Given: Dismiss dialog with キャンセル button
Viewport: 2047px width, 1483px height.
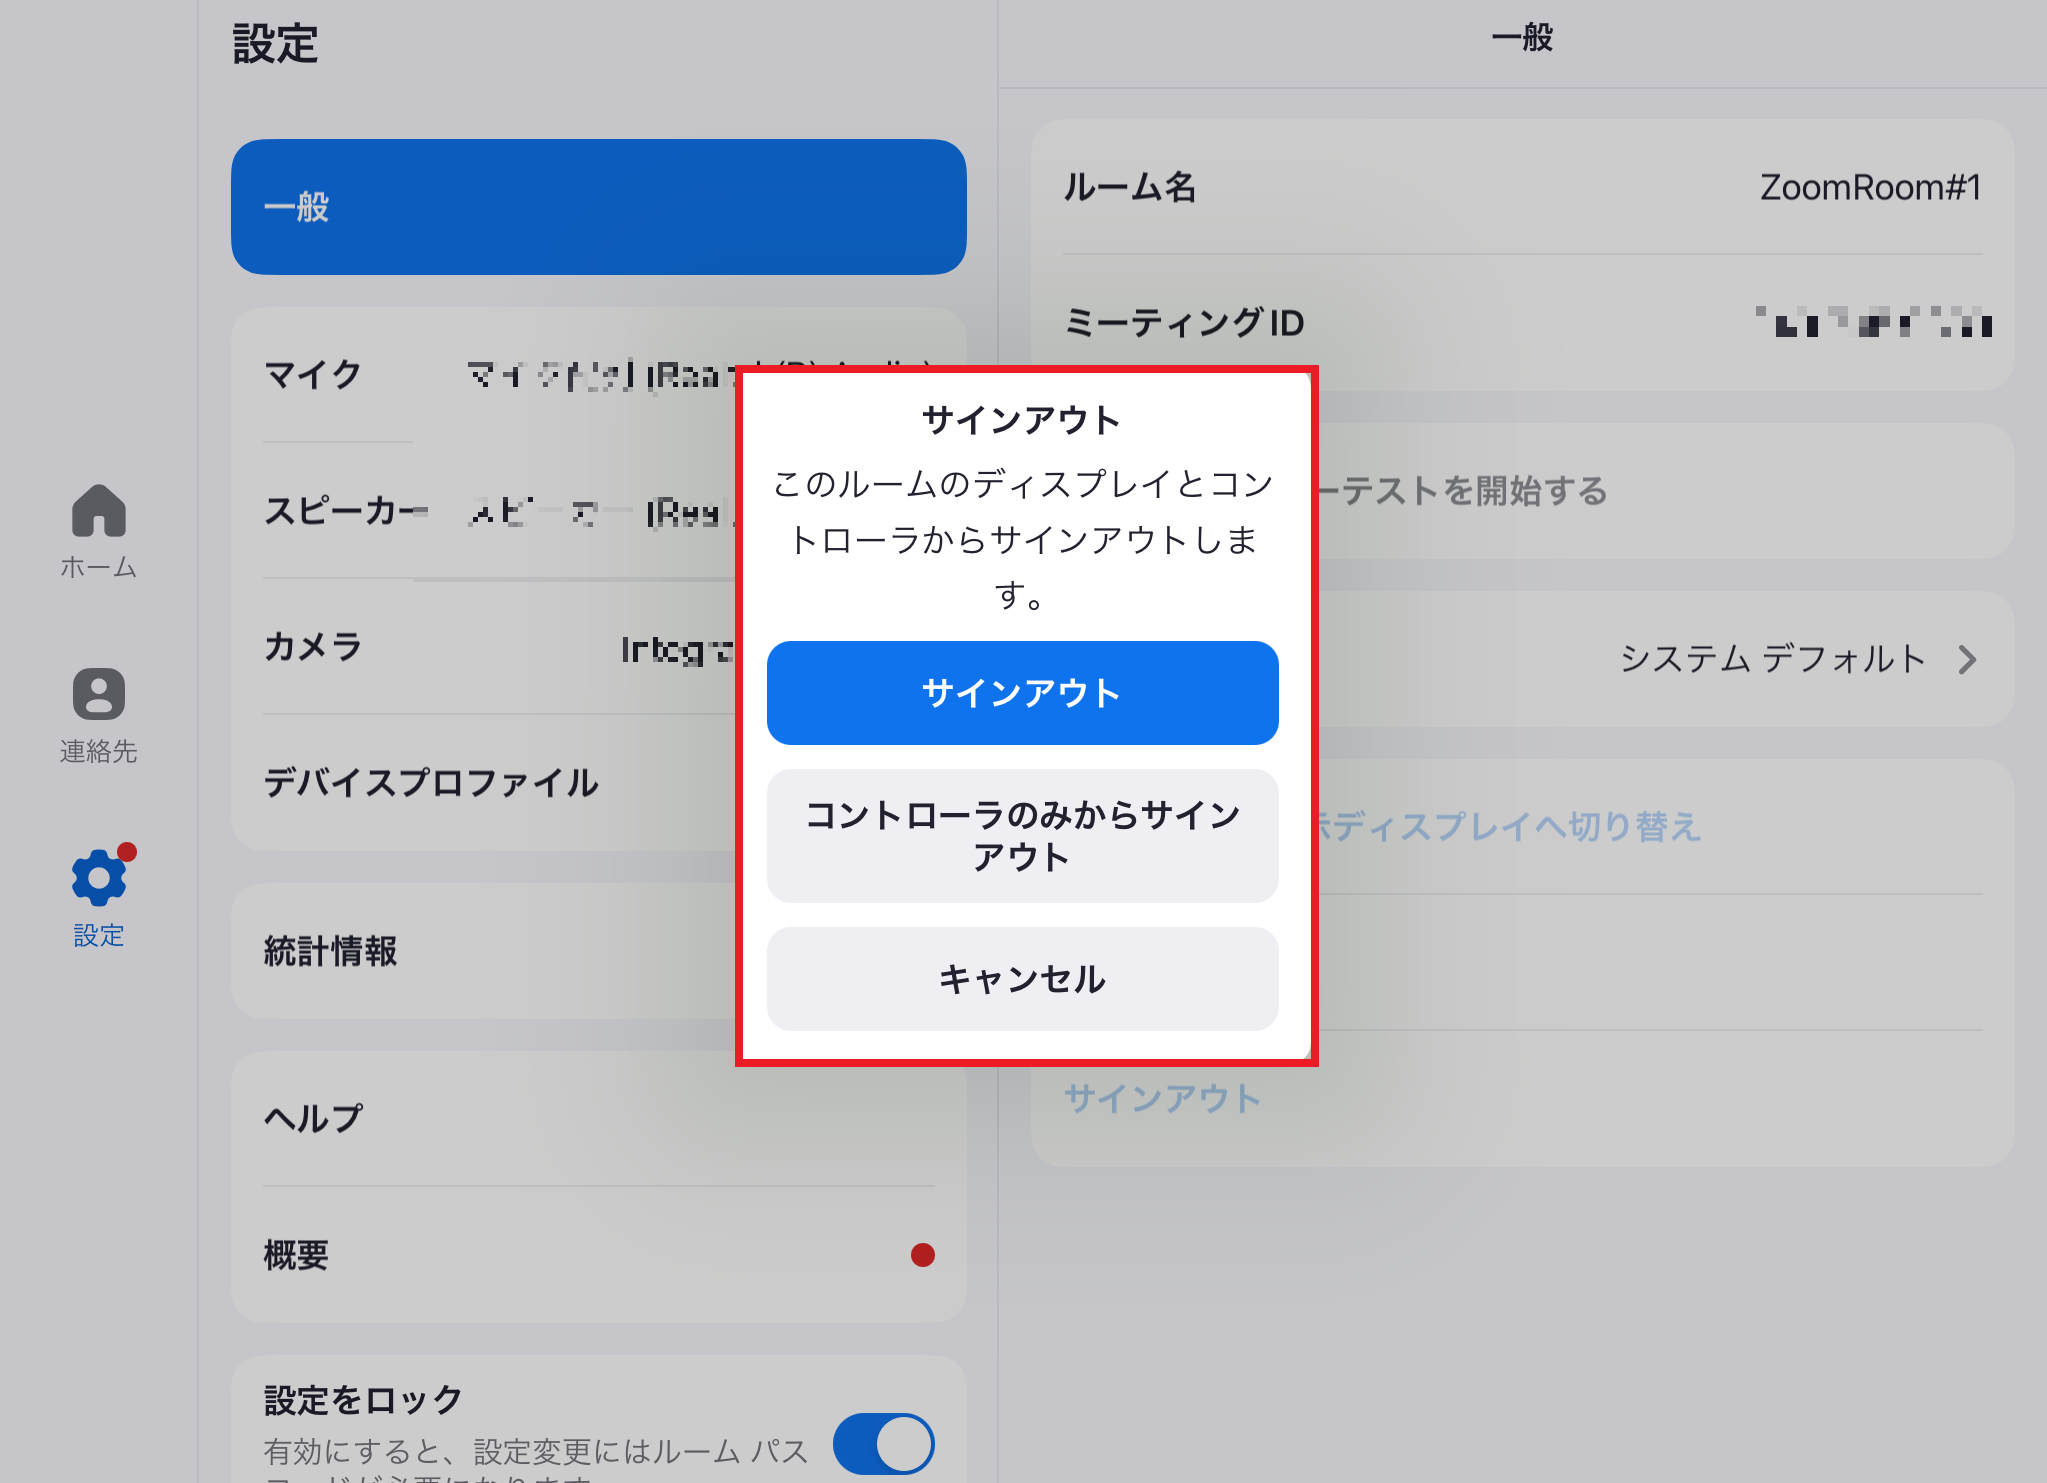Looking at the screenshot, I should click(1022, 978).
